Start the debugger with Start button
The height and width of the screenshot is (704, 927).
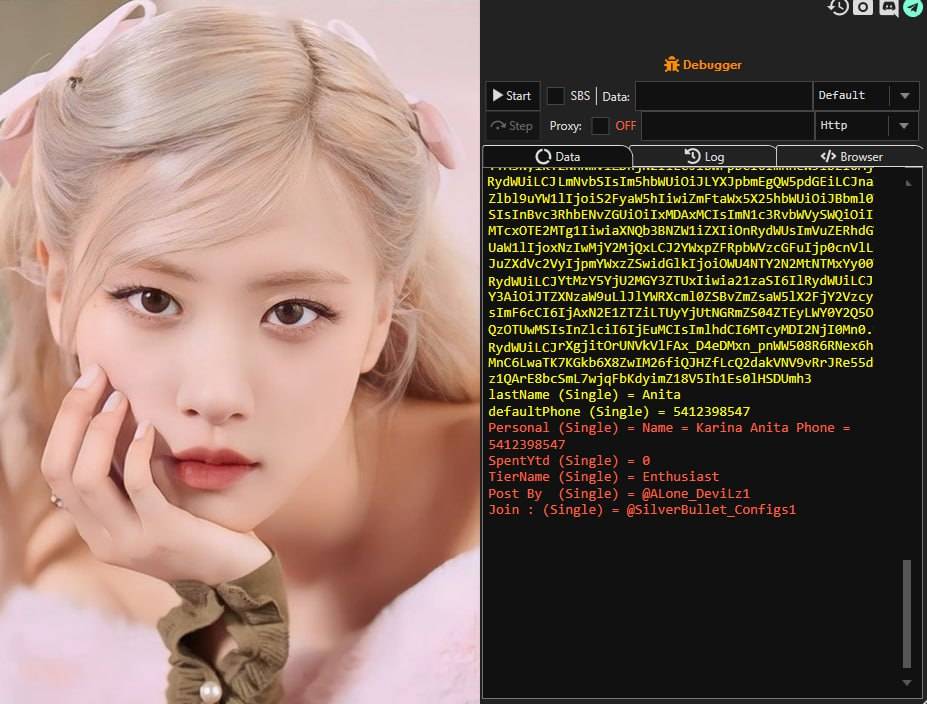(x=513, y=96)
